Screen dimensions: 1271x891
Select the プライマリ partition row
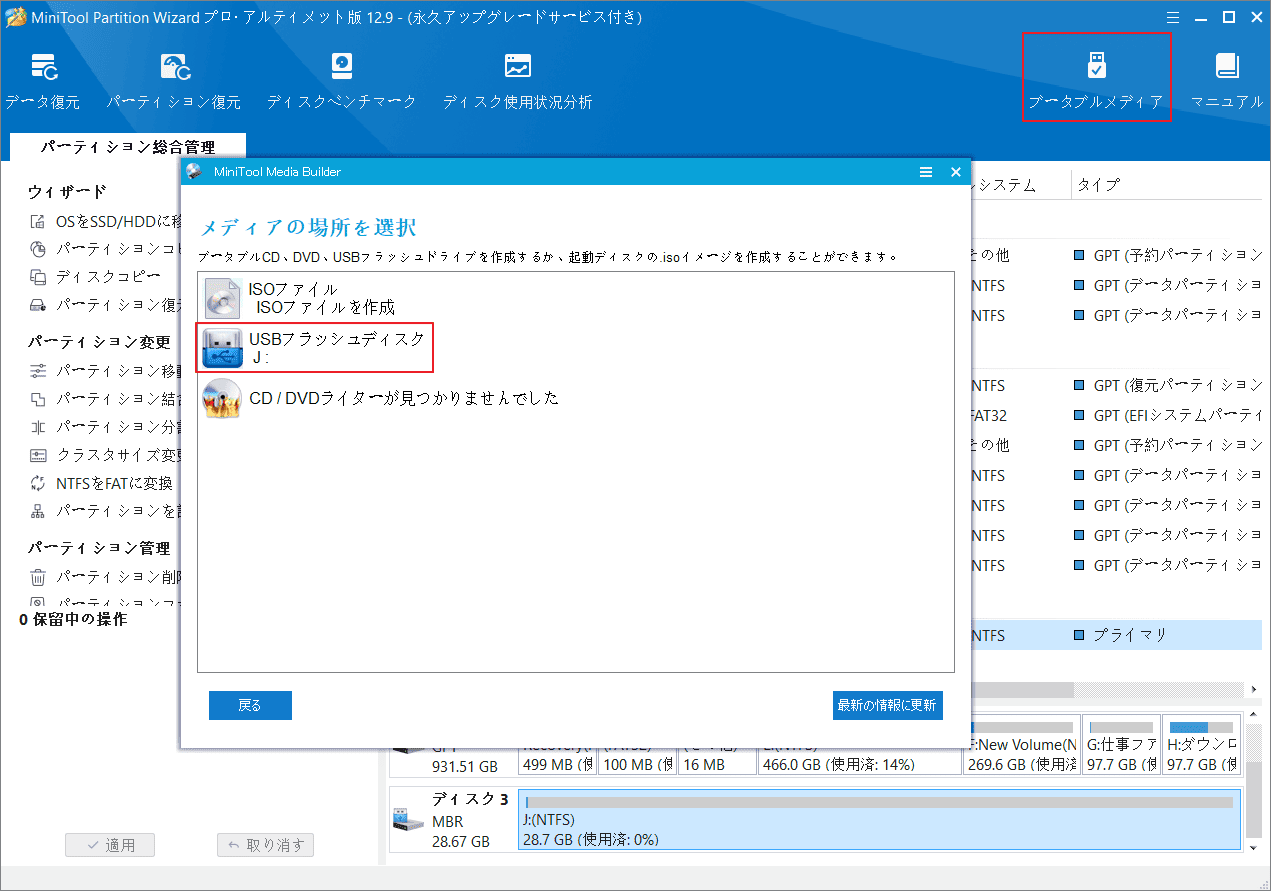pyautogui.click(x=1115, y=635)
